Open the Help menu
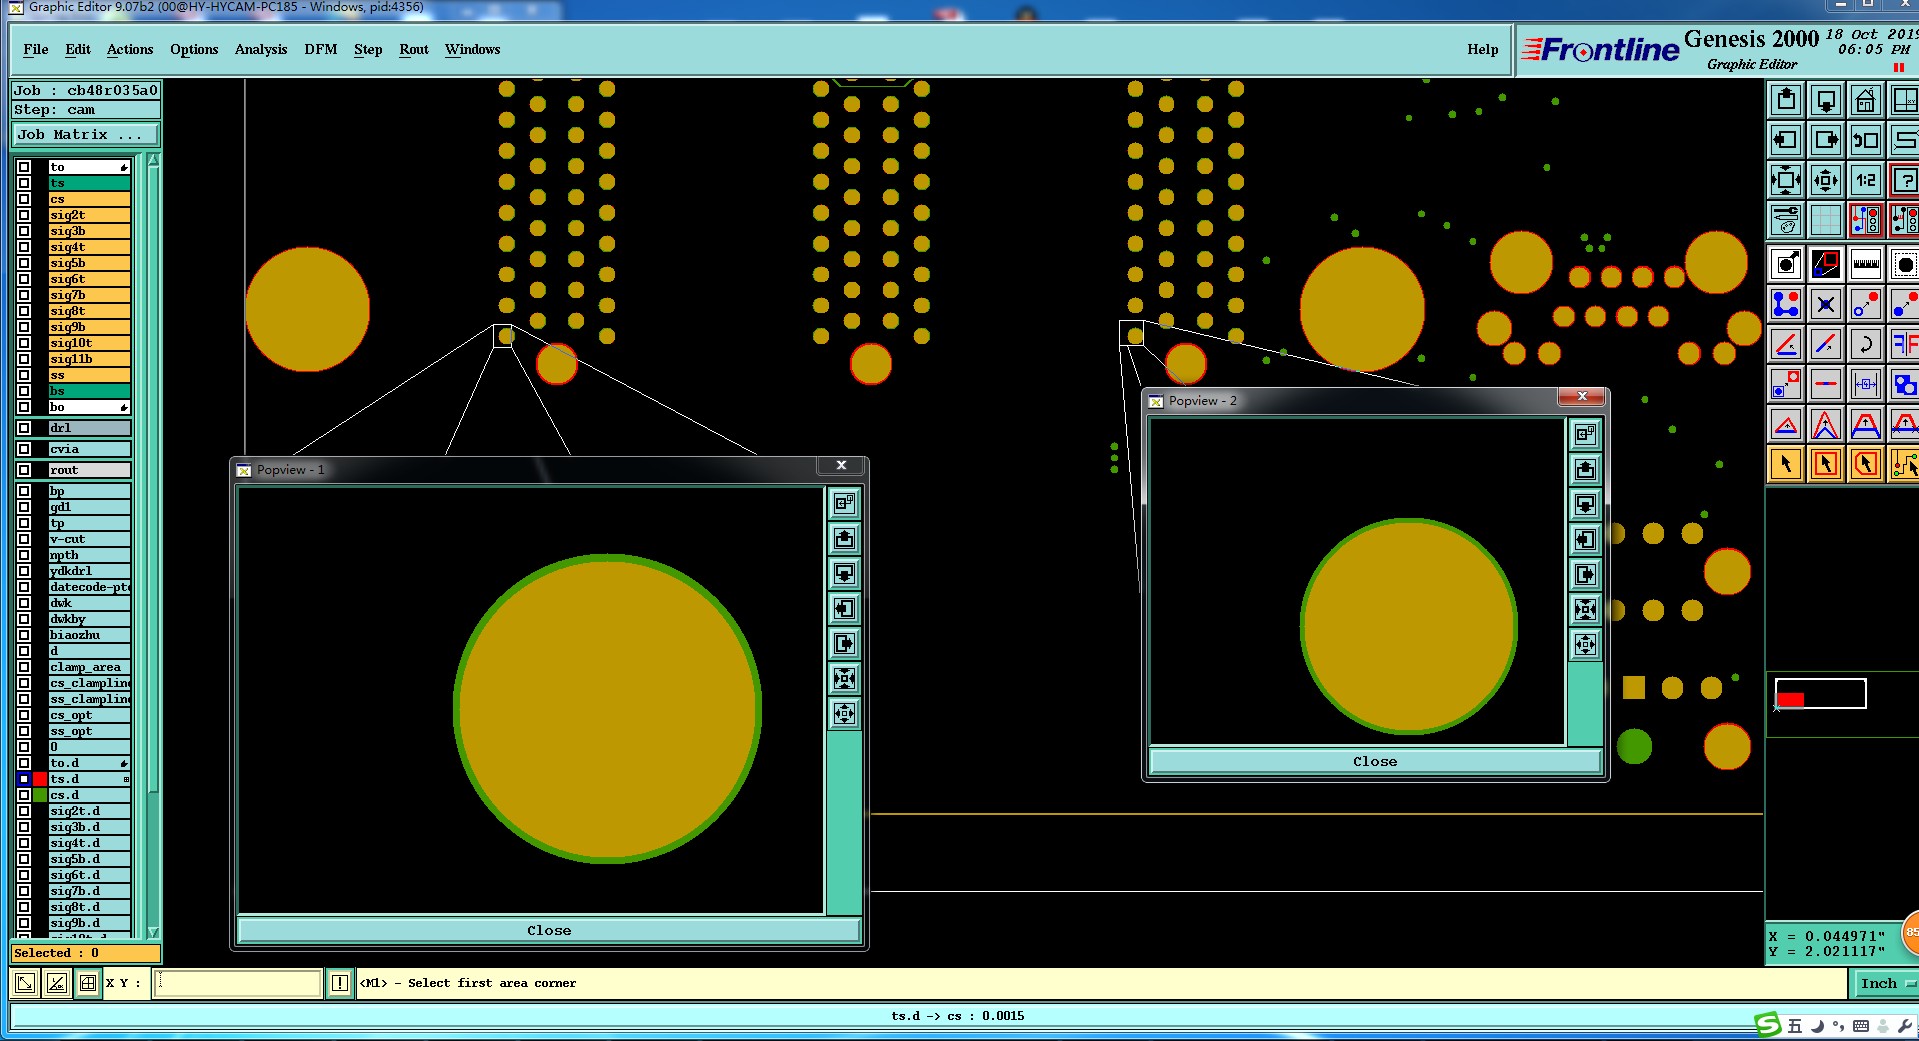1919x1041 pixels. (x=1483, y=49)
